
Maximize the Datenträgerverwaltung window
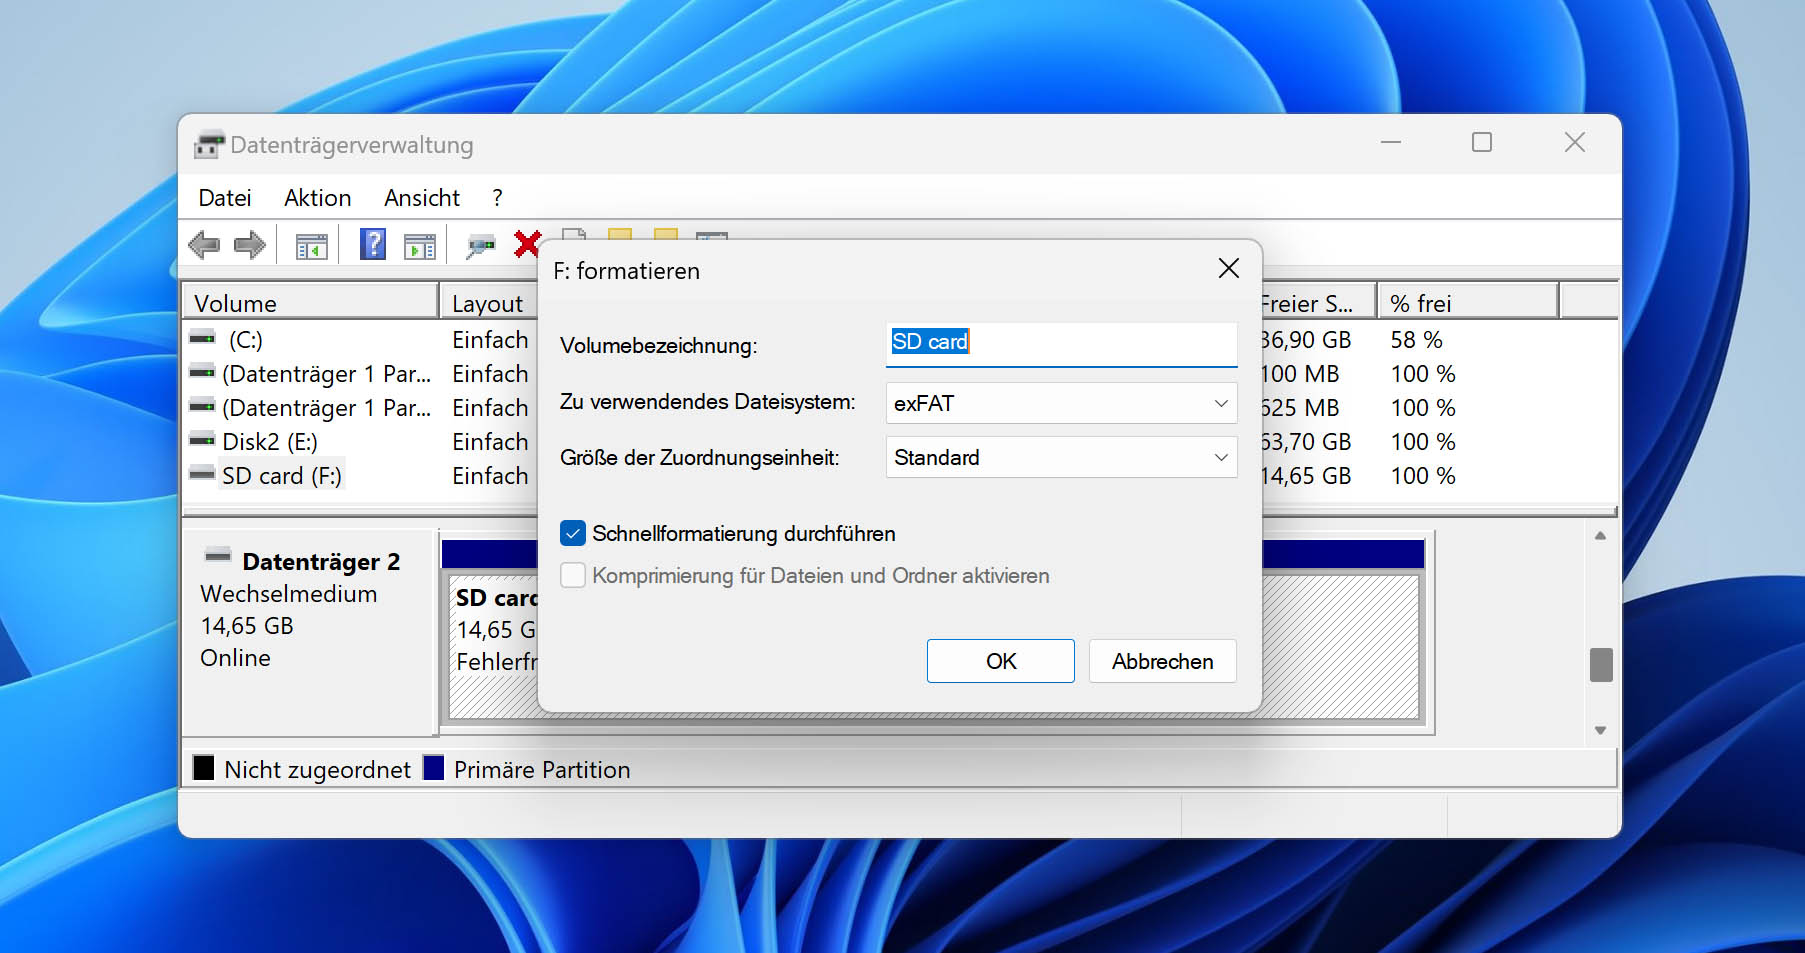[1482, 143]
